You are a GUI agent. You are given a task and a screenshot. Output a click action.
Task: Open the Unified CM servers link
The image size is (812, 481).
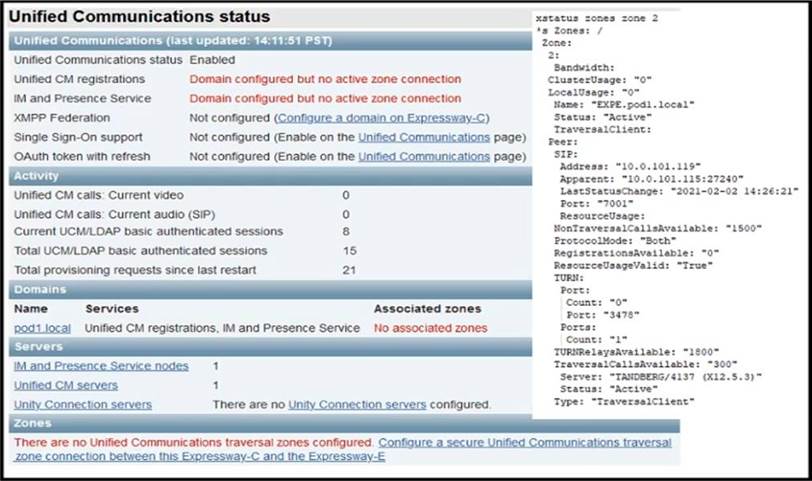[65, 385]
